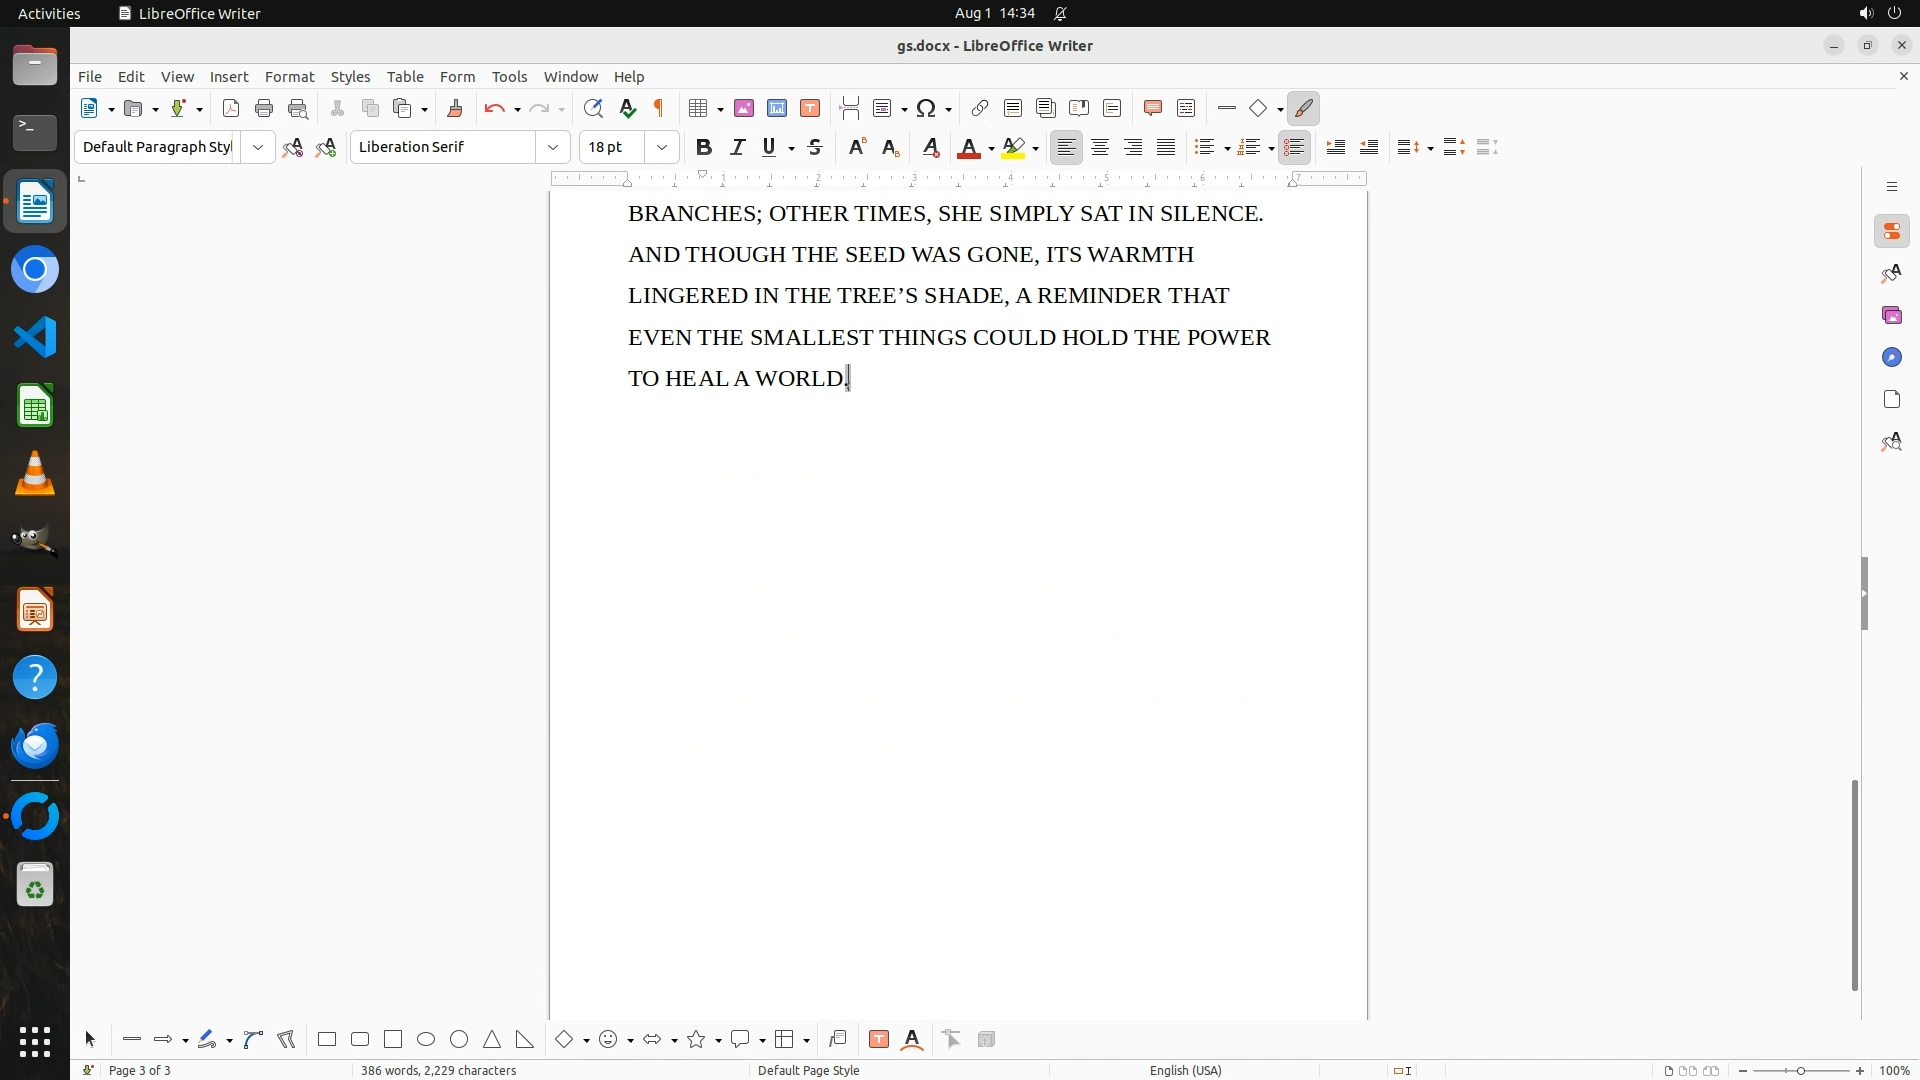Click the zoom slider in status bar
This screenshot has width=1920, height=1080.
[x=1800, y=1070]
